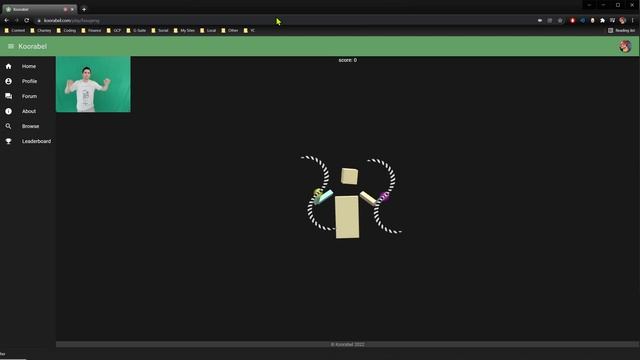Click the light blue left arm block
The image size is (640, 360).
324,197
